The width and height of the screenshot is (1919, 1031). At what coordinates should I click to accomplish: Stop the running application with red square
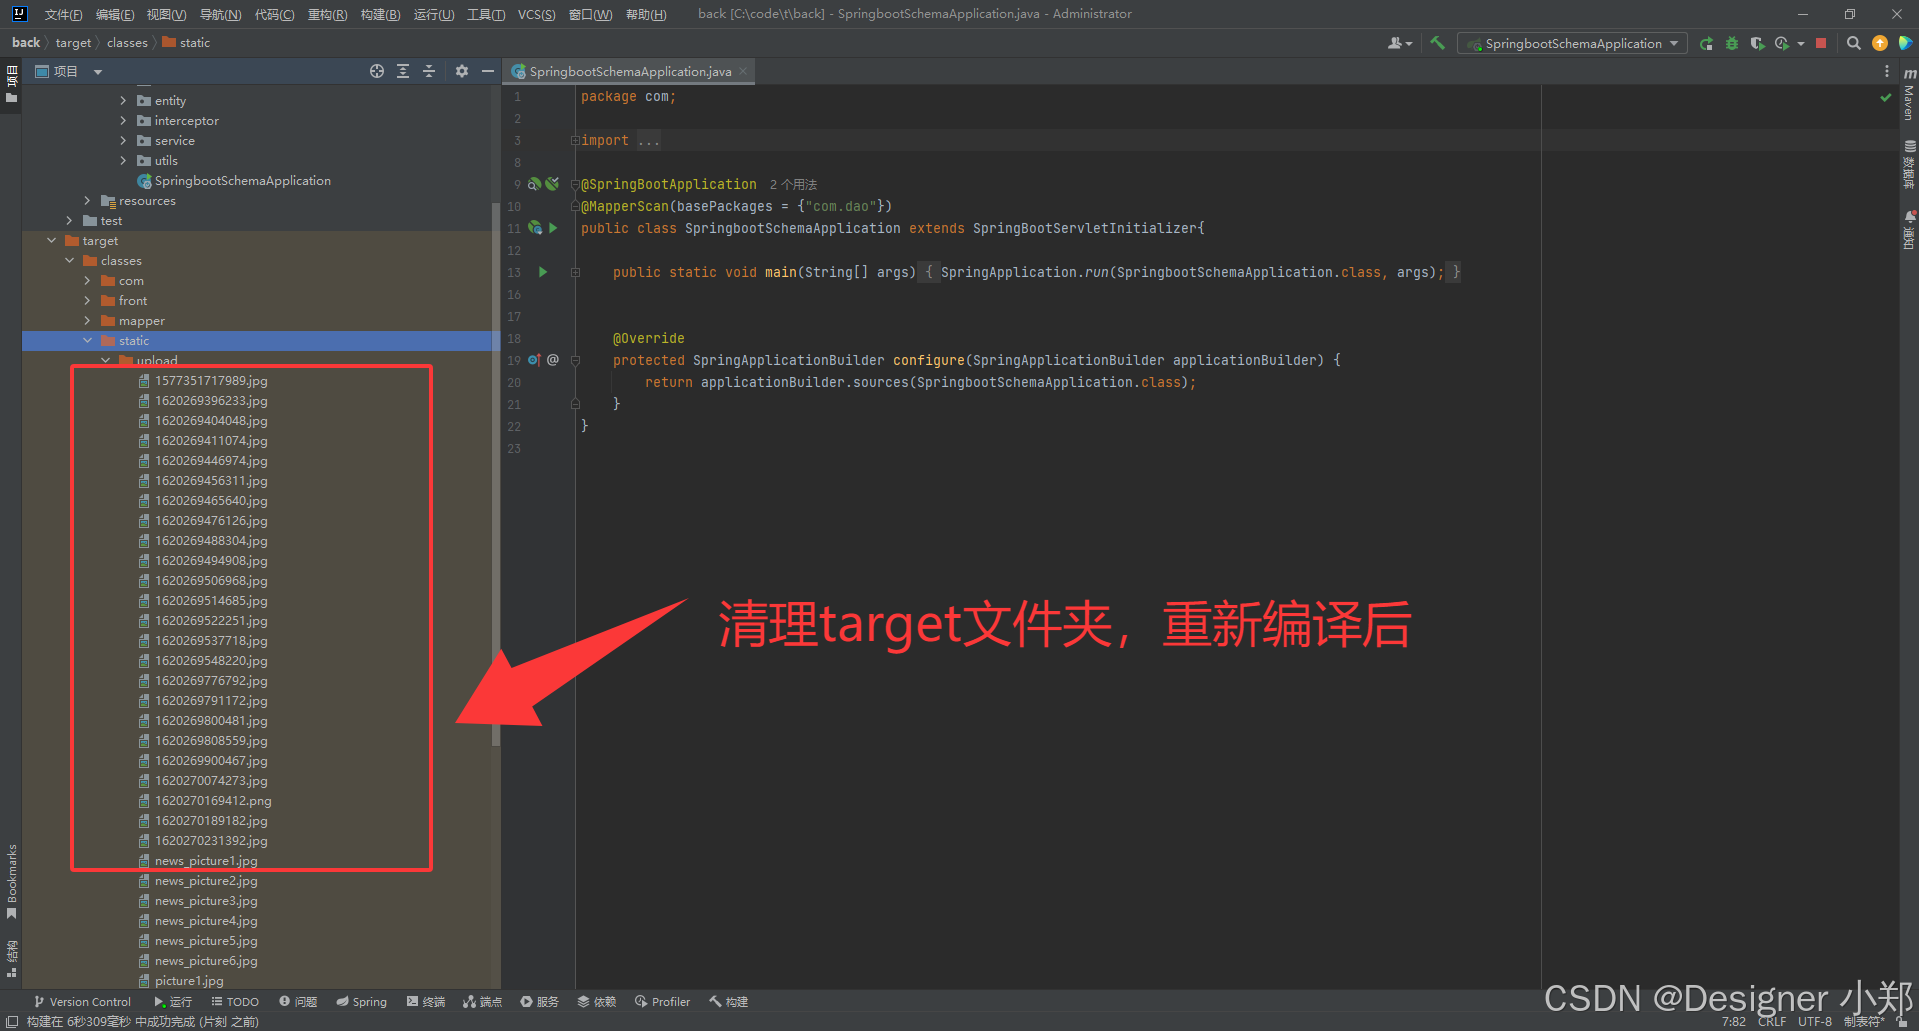tap(1821, 43)
